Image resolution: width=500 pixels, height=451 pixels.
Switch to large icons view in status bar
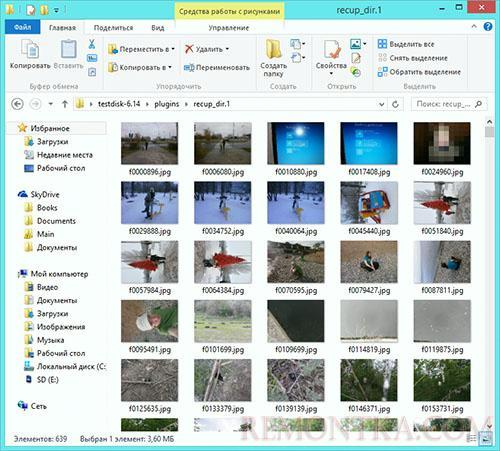click(x=485, y=438)
